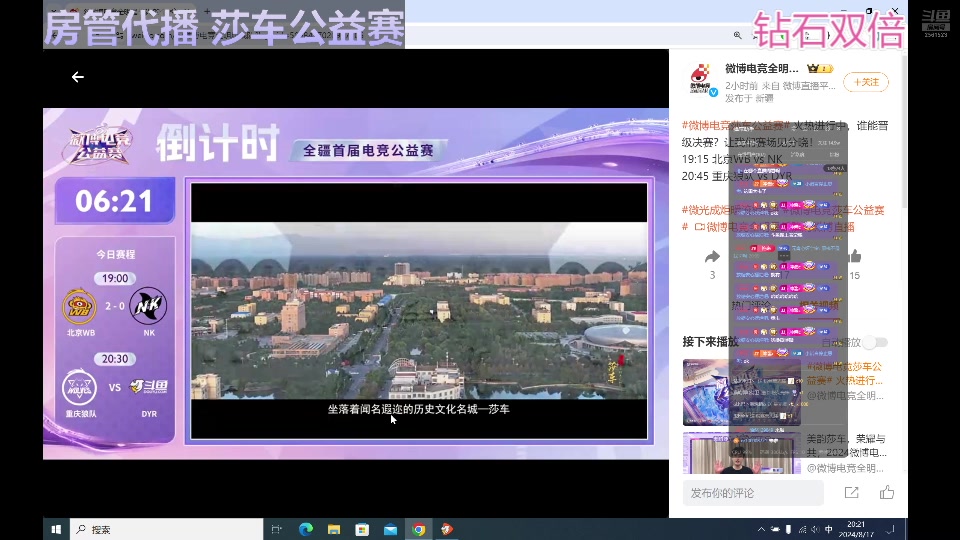Click the NK team logo
The image size is (960, 540).
tap(148, 306)
